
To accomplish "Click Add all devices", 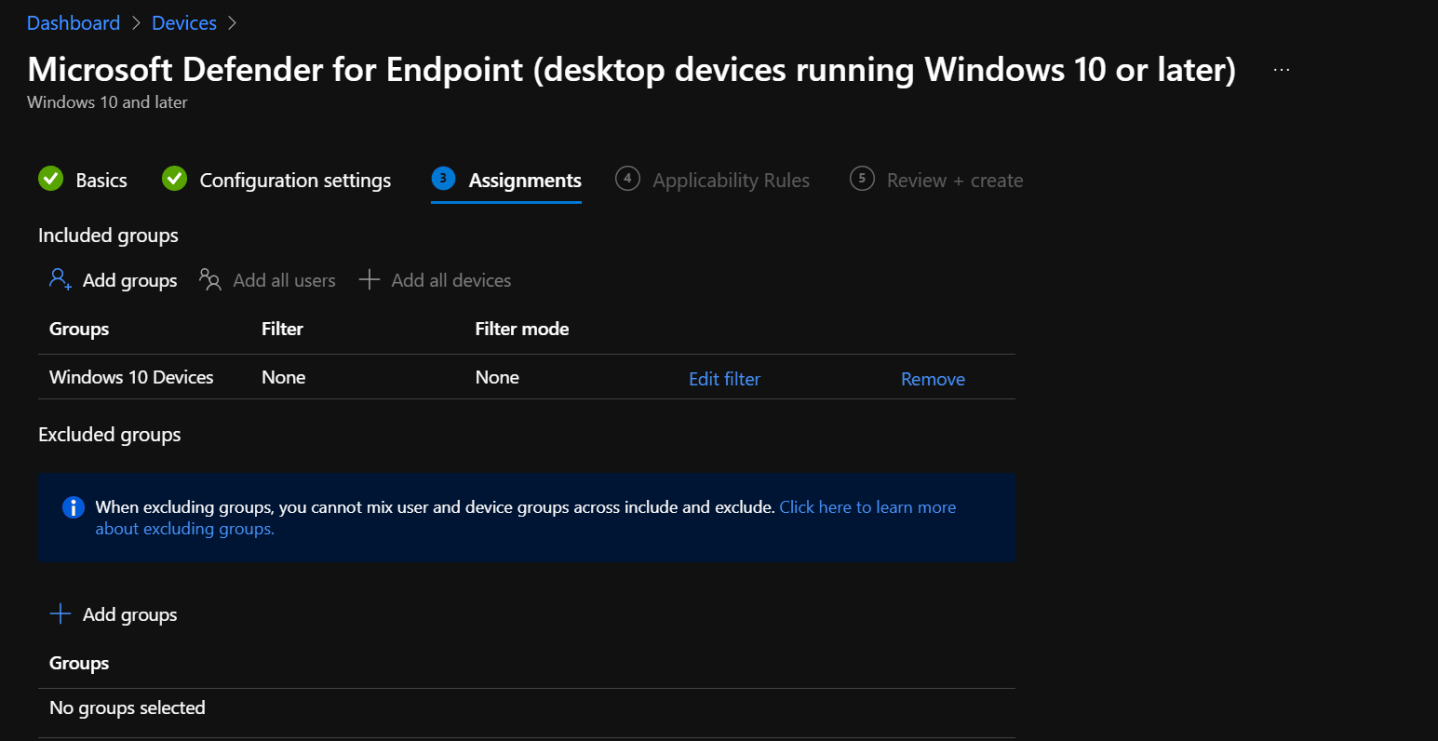I will [x=451, y=280].
